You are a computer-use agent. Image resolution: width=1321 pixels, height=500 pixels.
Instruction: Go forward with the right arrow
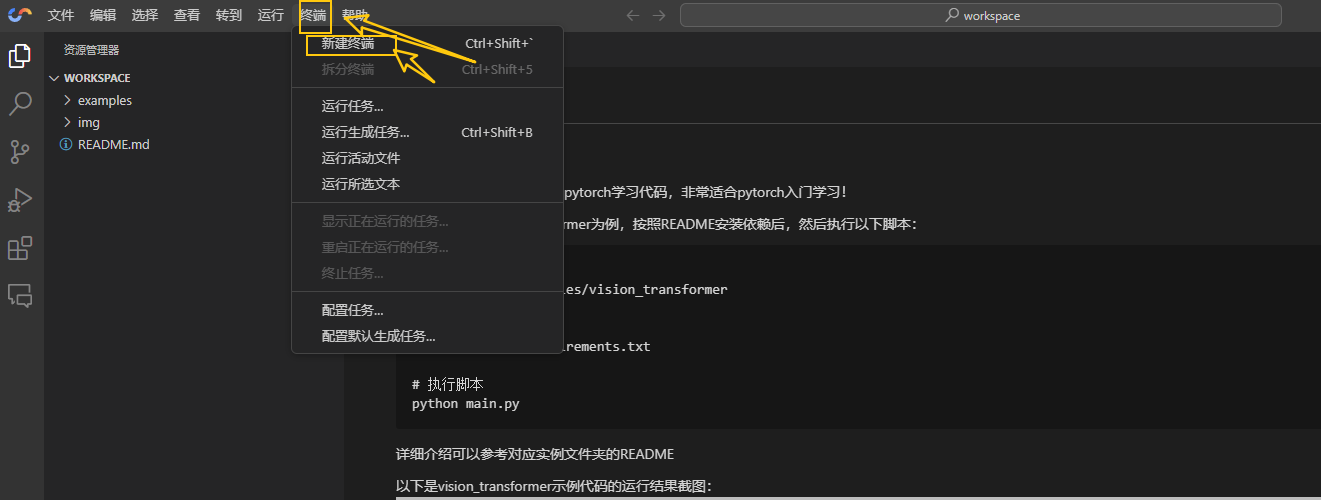point(658,15)
